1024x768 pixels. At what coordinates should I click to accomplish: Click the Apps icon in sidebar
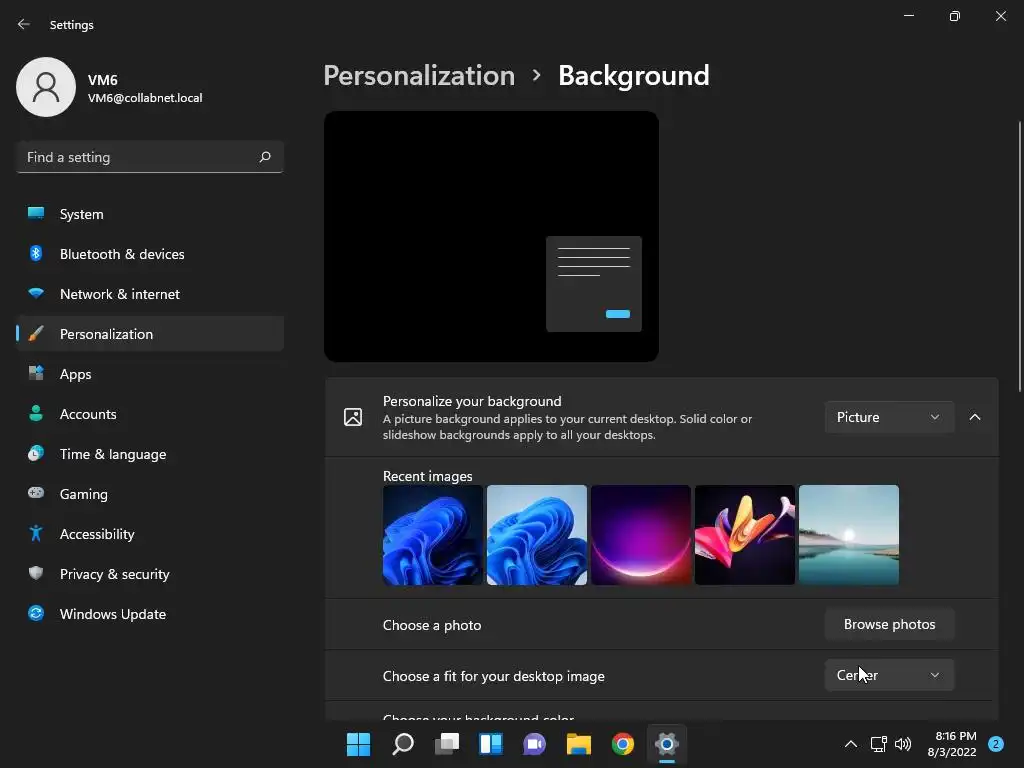pos(36,374)
